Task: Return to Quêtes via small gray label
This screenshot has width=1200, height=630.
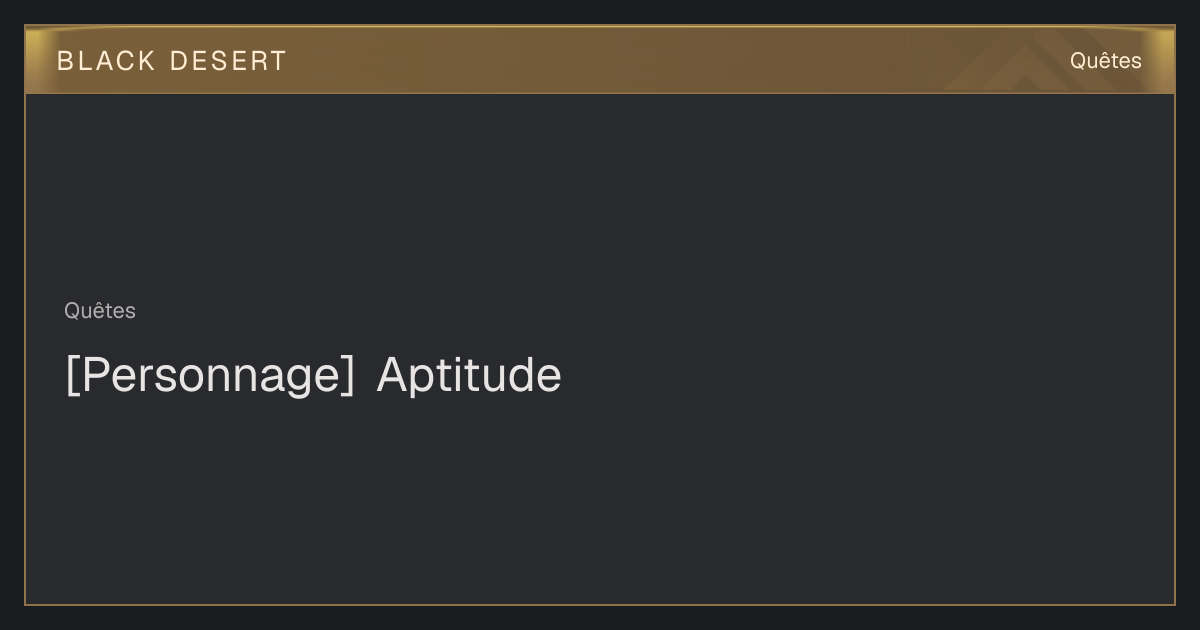Action: click(100, 311)
